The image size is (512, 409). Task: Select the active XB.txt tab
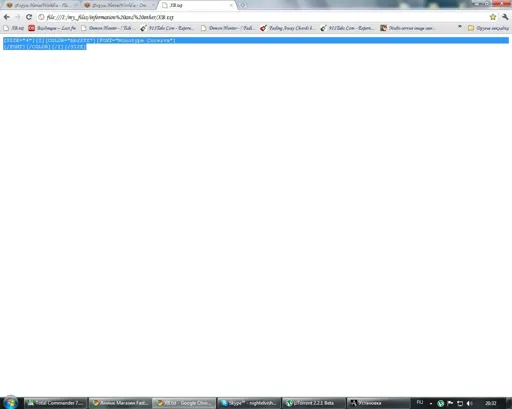coord(197,5)
